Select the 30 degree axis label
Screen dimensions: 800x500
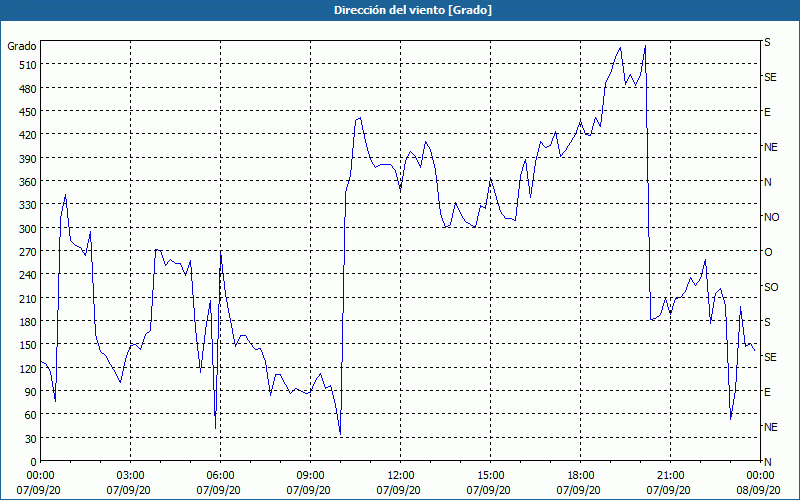[x=31, y=439]
